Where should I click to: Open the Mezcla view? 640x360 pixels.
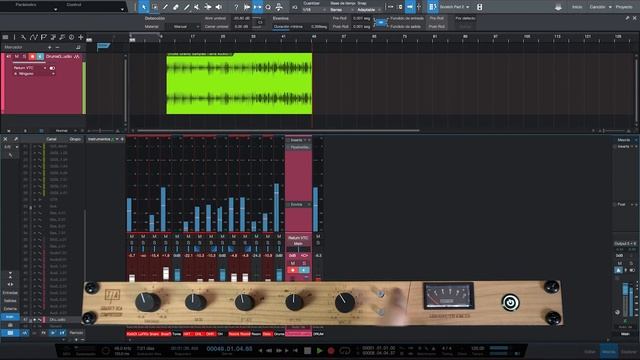pyautogui.click(x=609, y=351)
